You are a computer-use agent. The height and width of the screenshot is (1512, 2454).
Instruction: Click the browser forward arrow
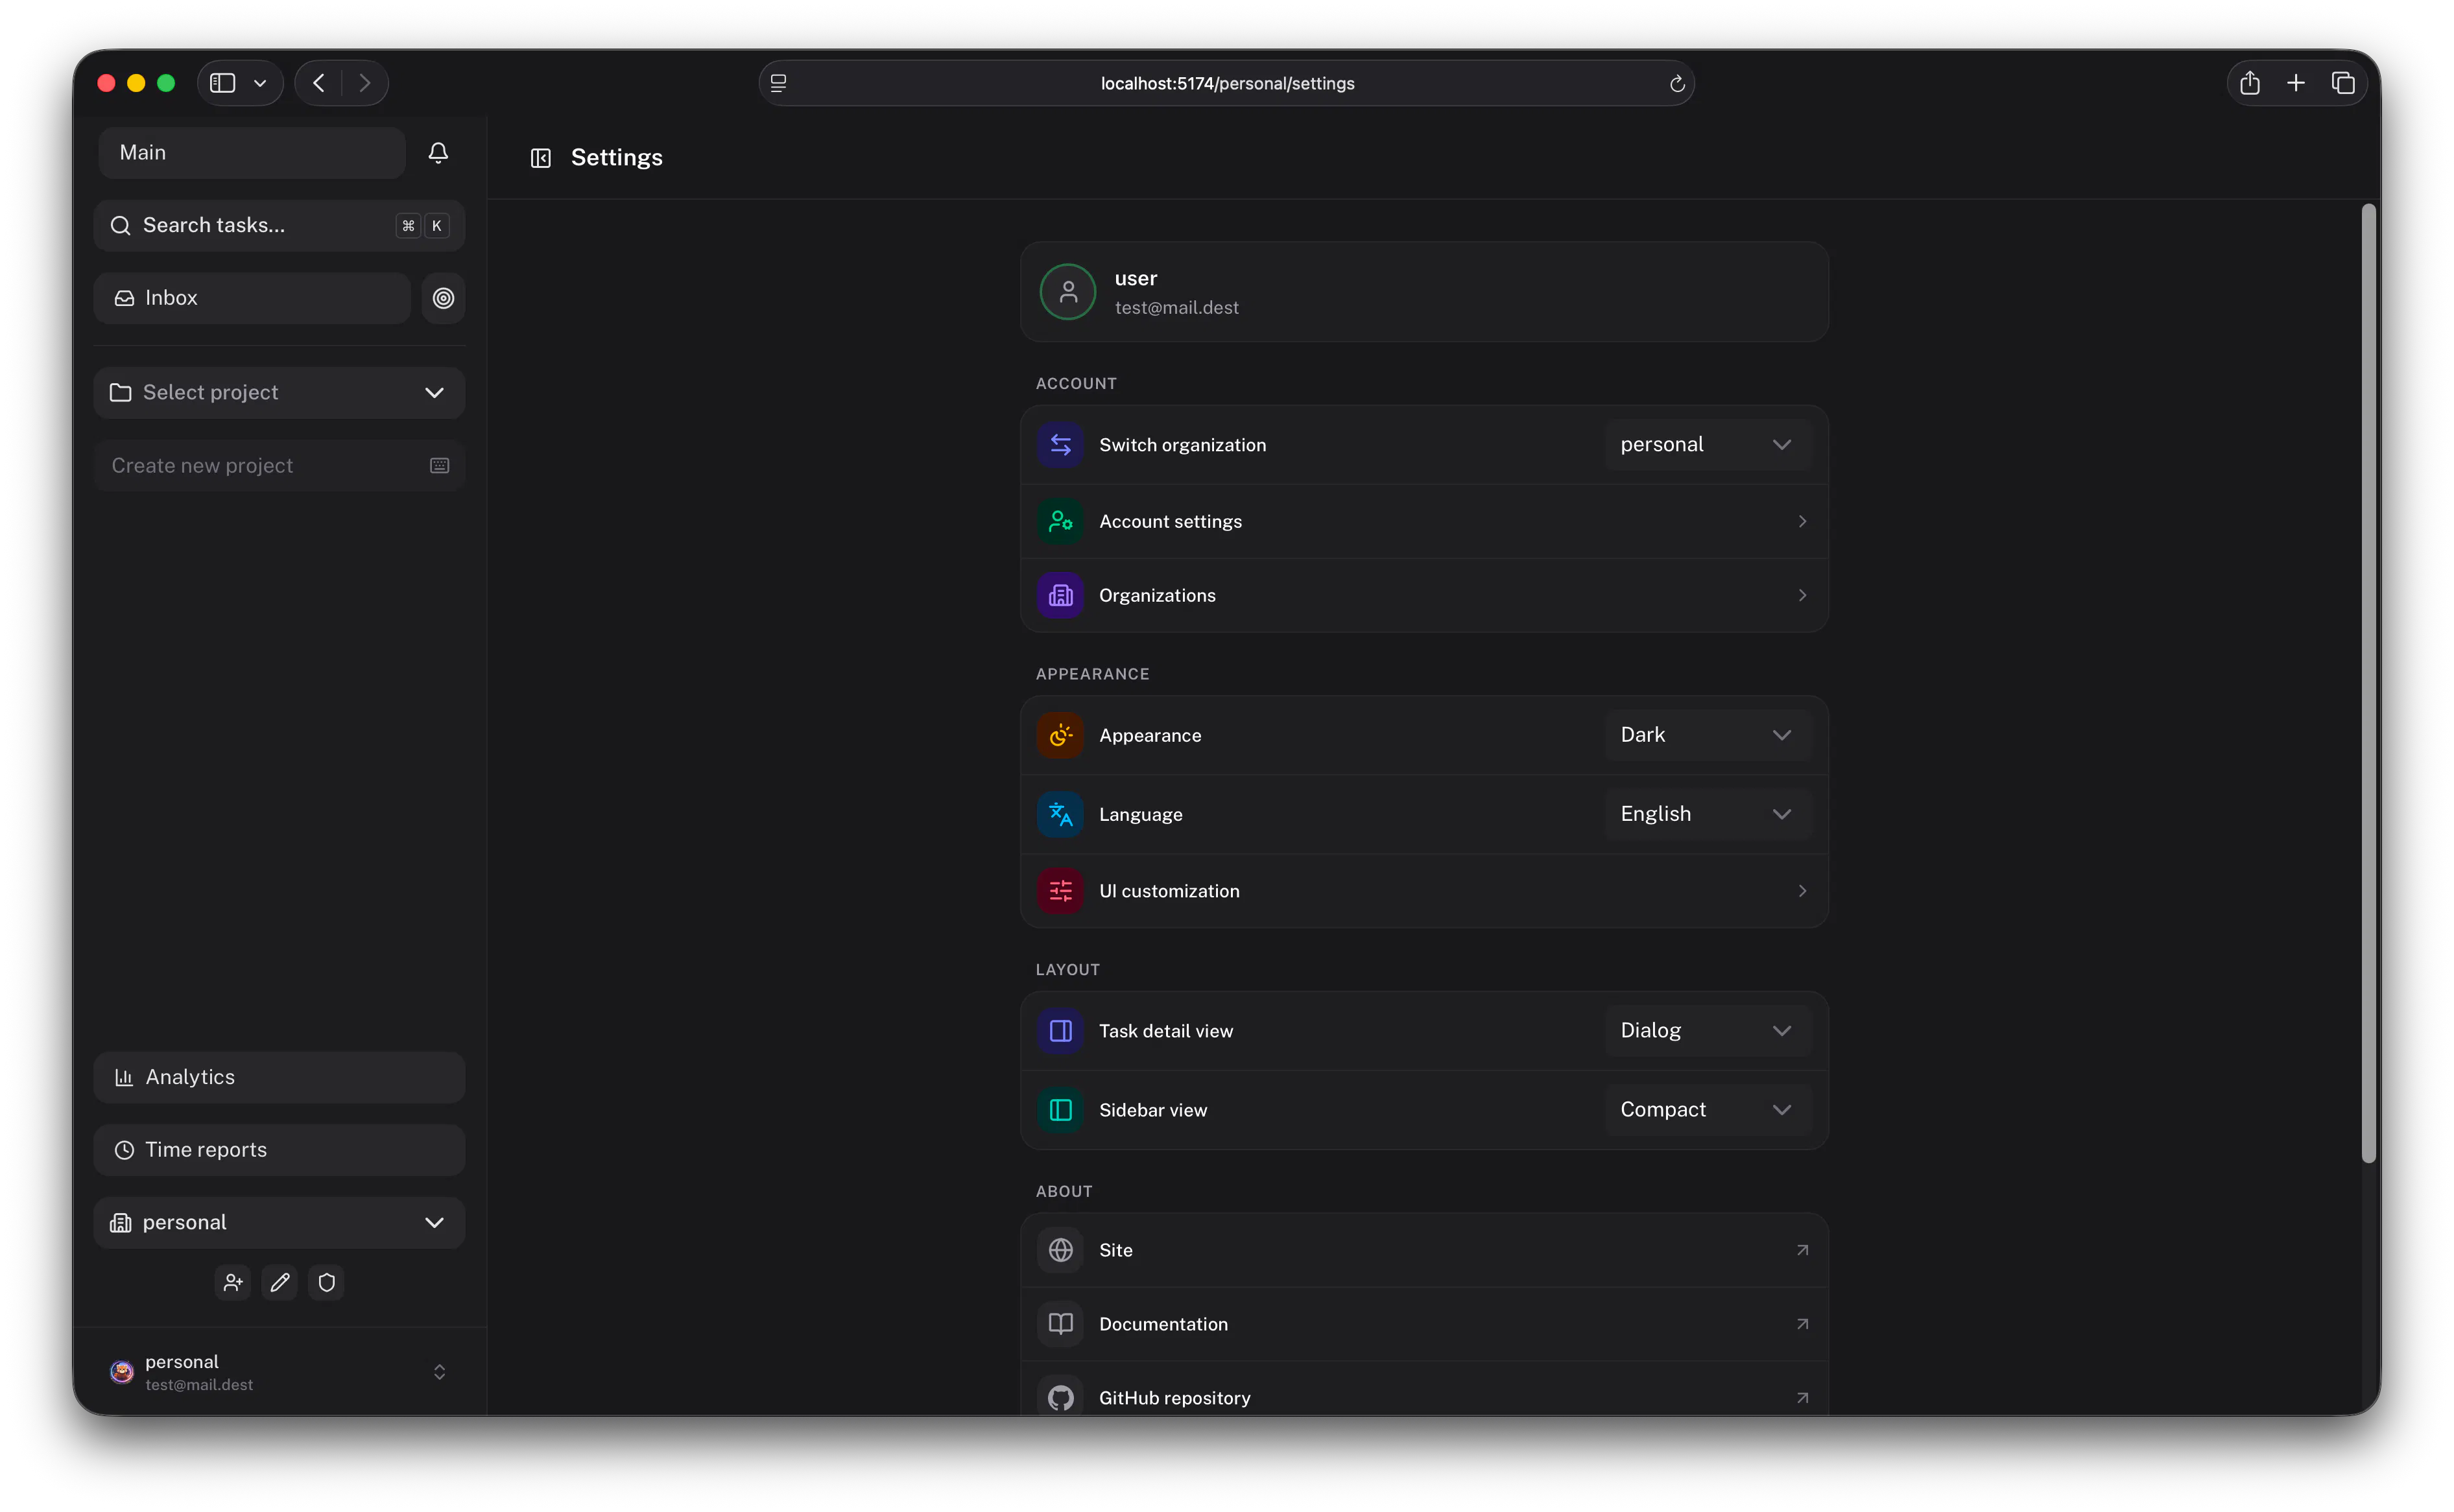[365, 83]
